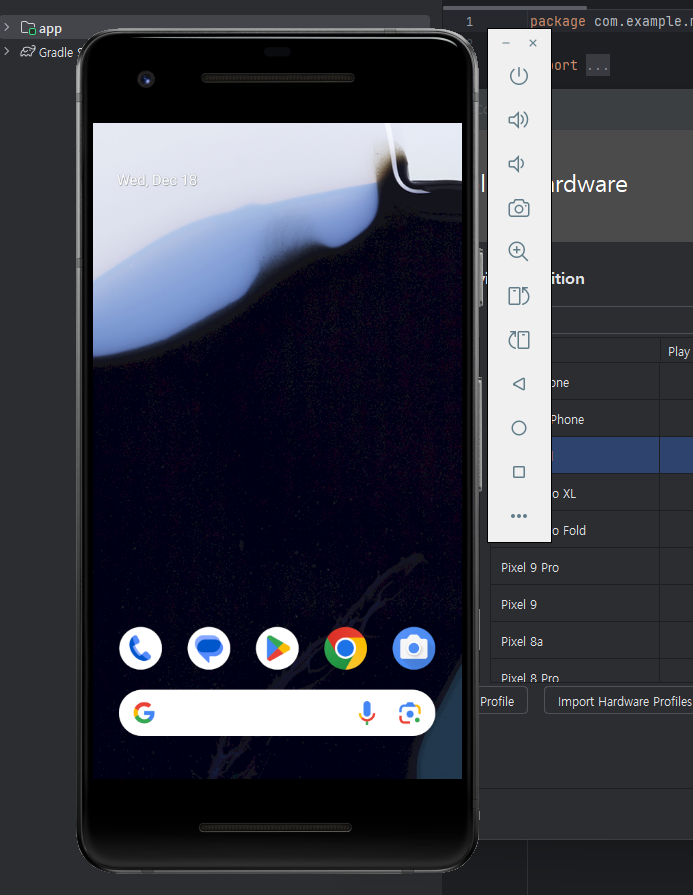Open the Google Play Store app
This screenshot has height=895, width=693.
coord(277,648)
